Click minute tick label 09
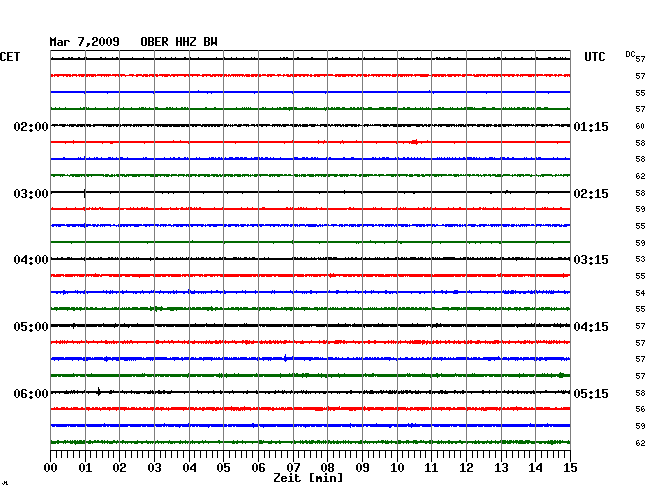This screenshot has width=650, height=494. pyautogui.click(x=362, y=468)
